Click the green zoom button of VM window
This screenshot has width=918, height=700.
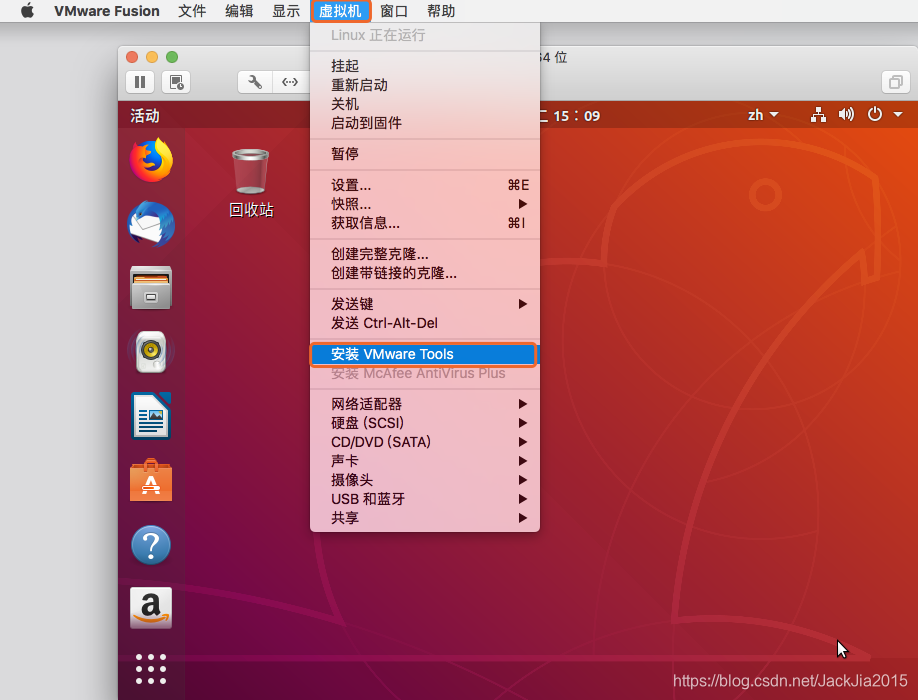pos(172,57)
